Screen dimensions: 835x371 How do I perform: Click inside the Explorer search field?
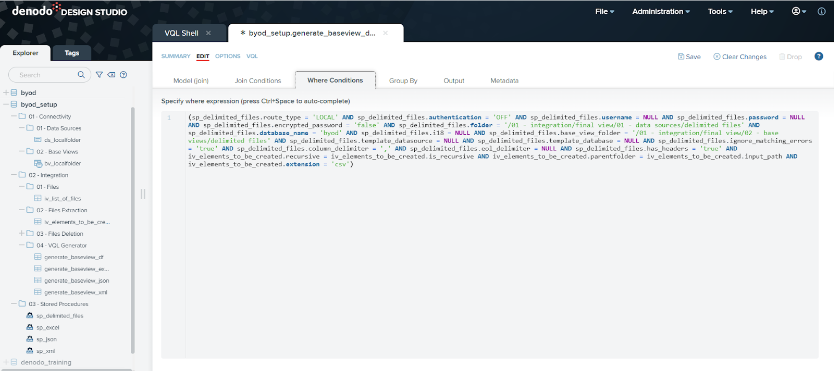[46, 75]
